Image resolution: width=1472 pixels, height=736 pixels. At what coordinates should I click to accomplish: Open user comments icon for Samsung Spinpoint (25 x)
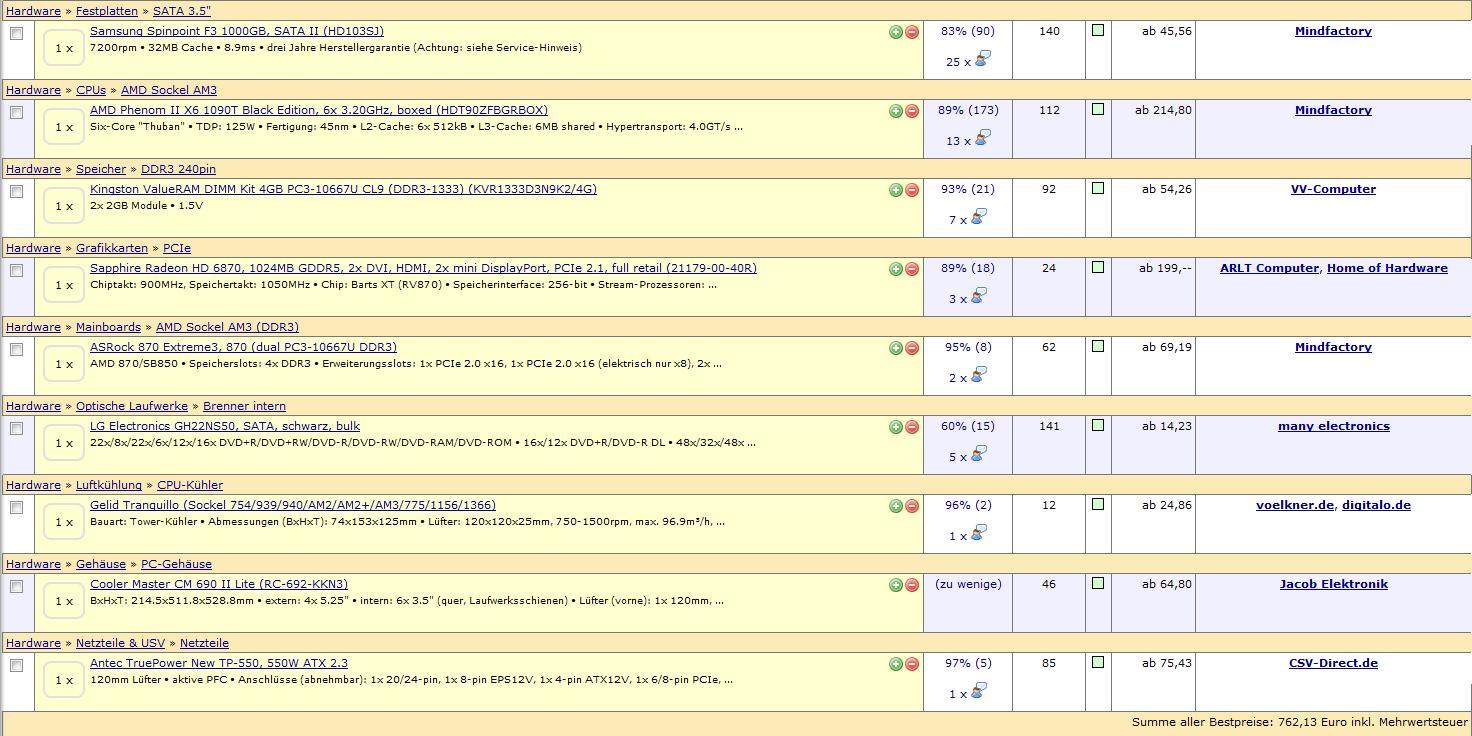982,59
